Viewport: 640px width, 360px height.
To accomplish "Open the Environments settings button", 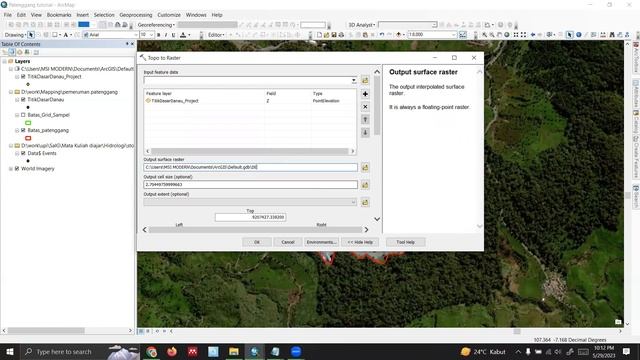I will 322,242.
